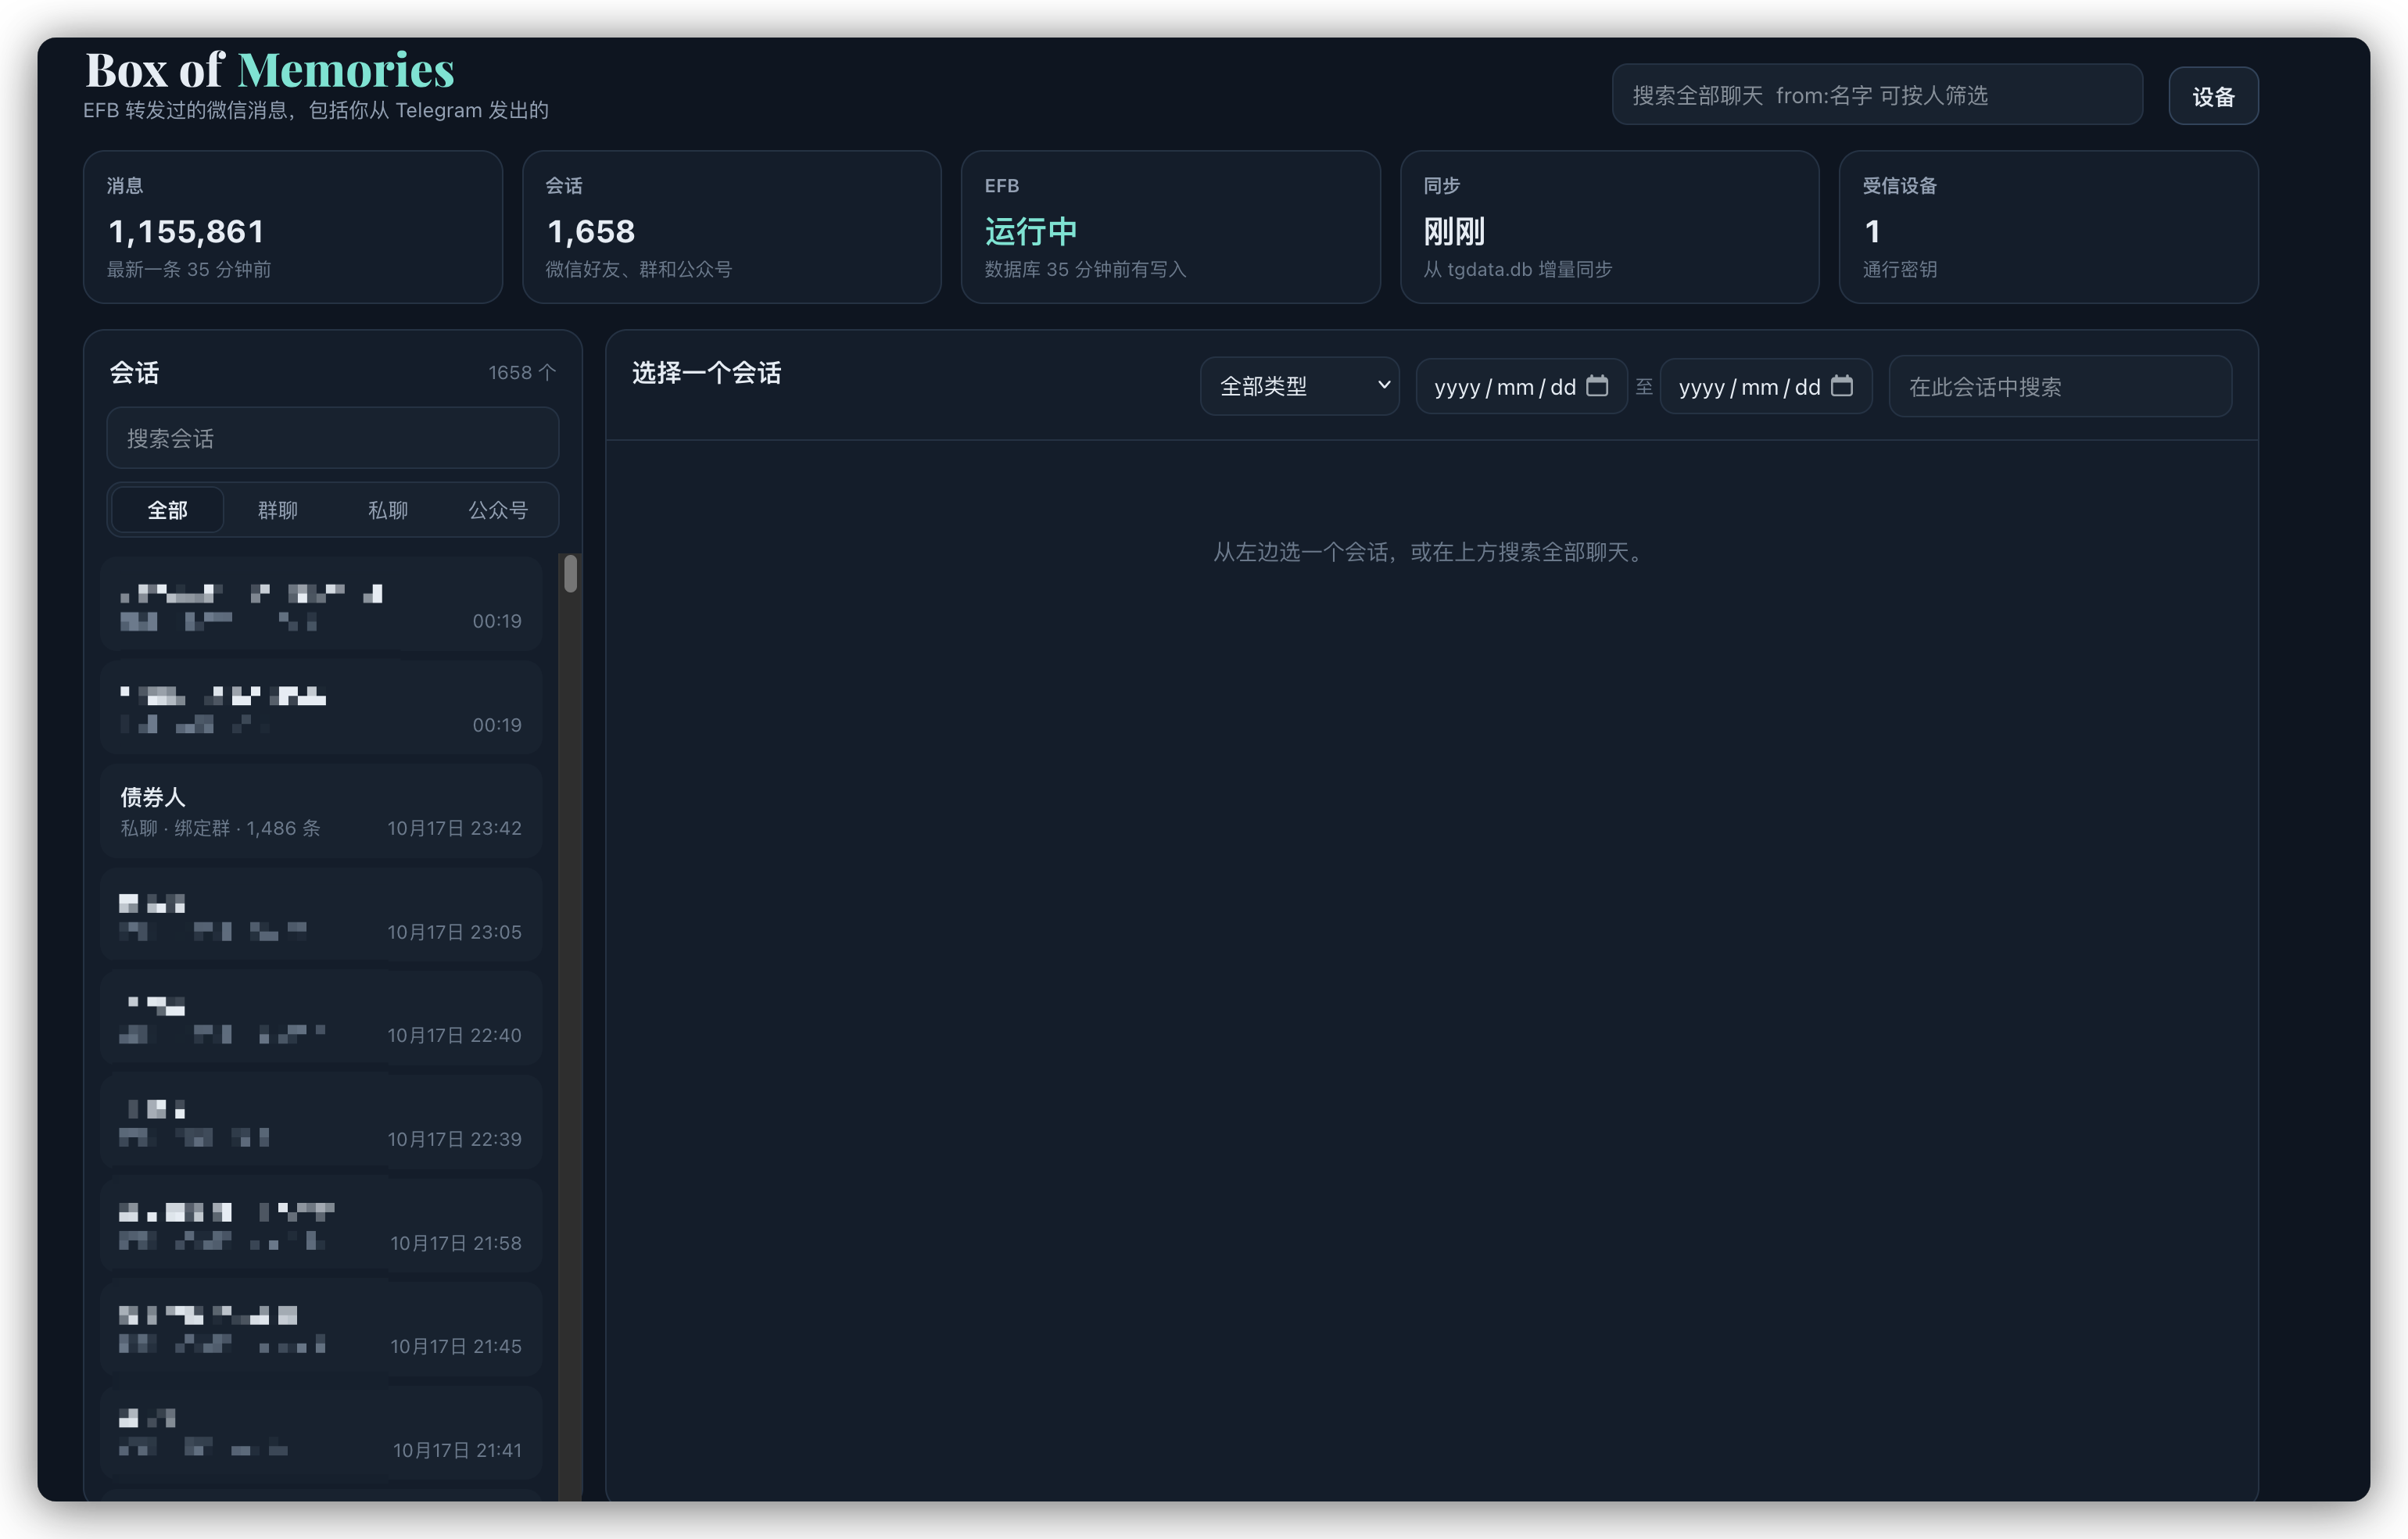2408x1539 pixels.
Task: Open the conversation dated 10月17日 22:40
Action: tap(321, 1018)
